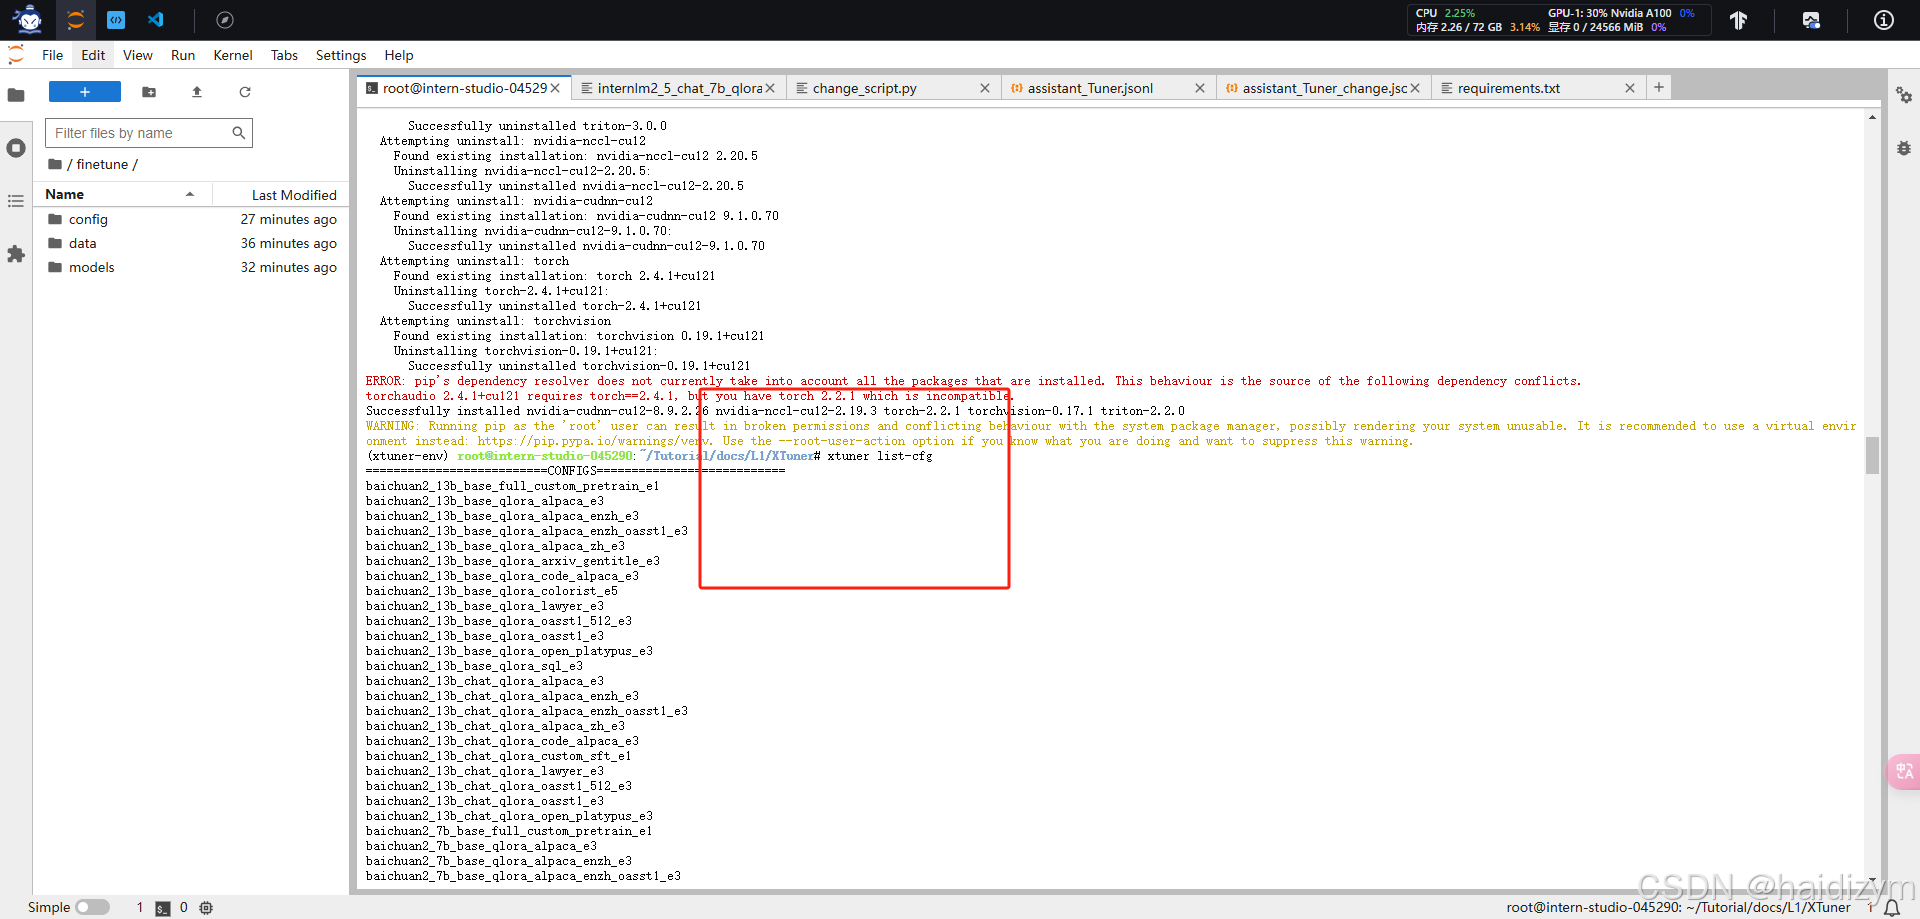Click the blue New Launcher plus button
Image resolution: width=1920 pixels, height=919 pixels.
click(x=85, y=92)
